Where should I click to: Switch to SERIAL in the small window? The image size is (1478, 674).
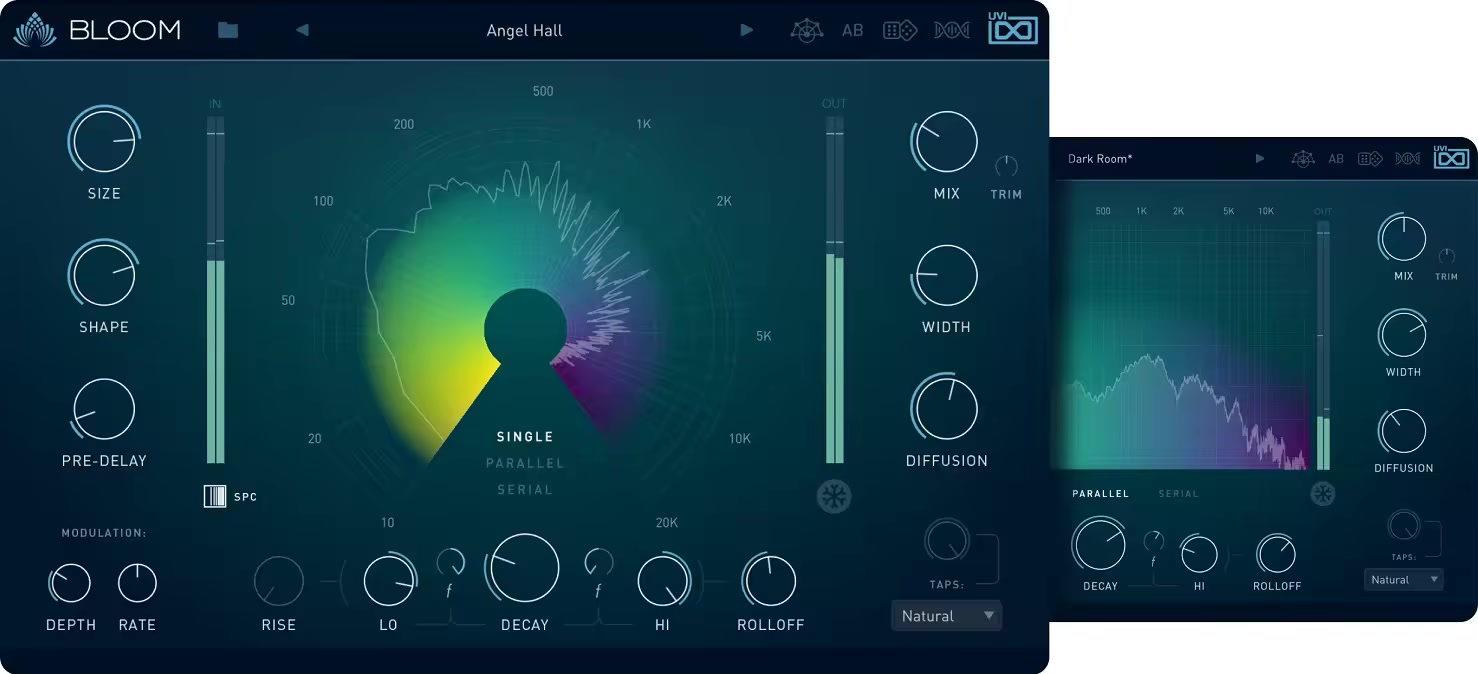pos(1178,494)
